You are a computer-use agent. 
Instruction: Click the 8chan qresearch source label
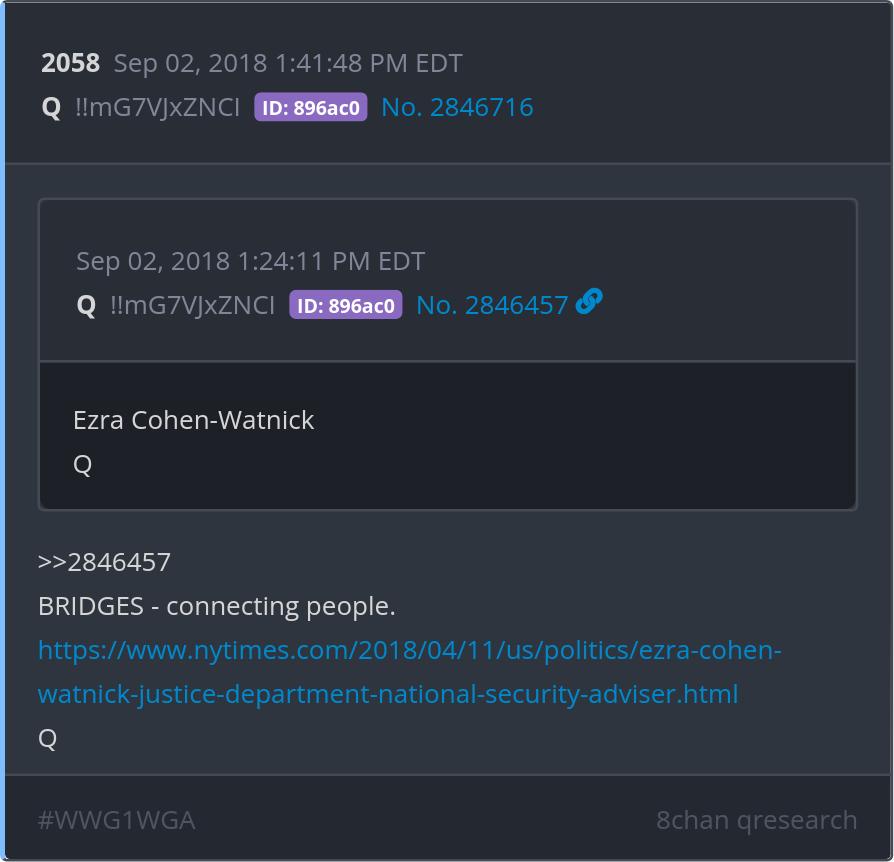click(x=756, y=821)
